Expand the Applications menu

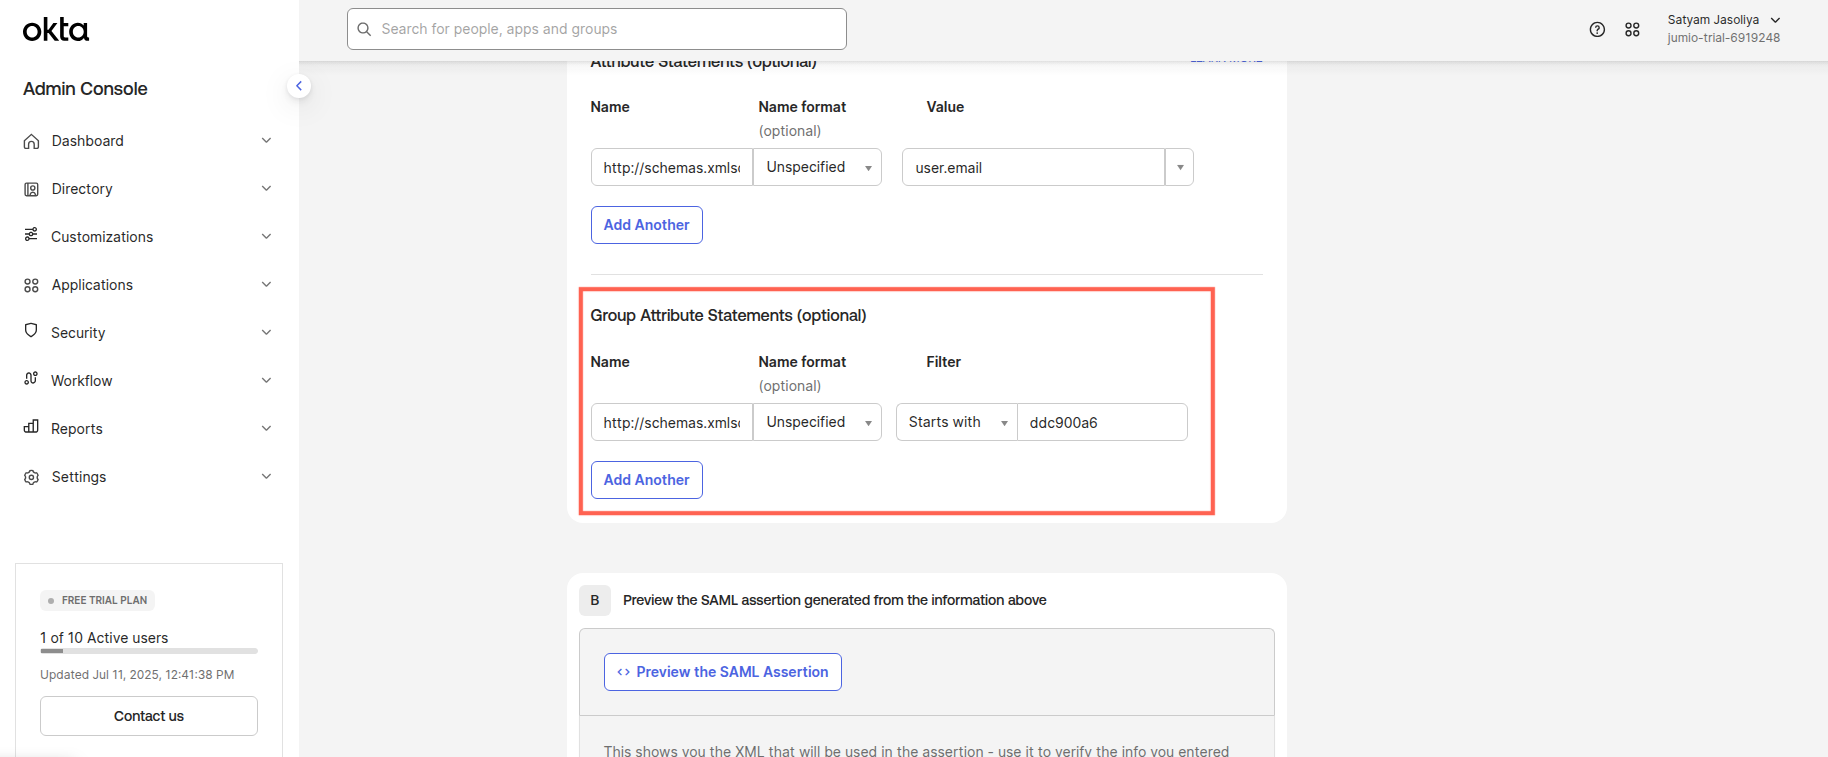point(266,285)
